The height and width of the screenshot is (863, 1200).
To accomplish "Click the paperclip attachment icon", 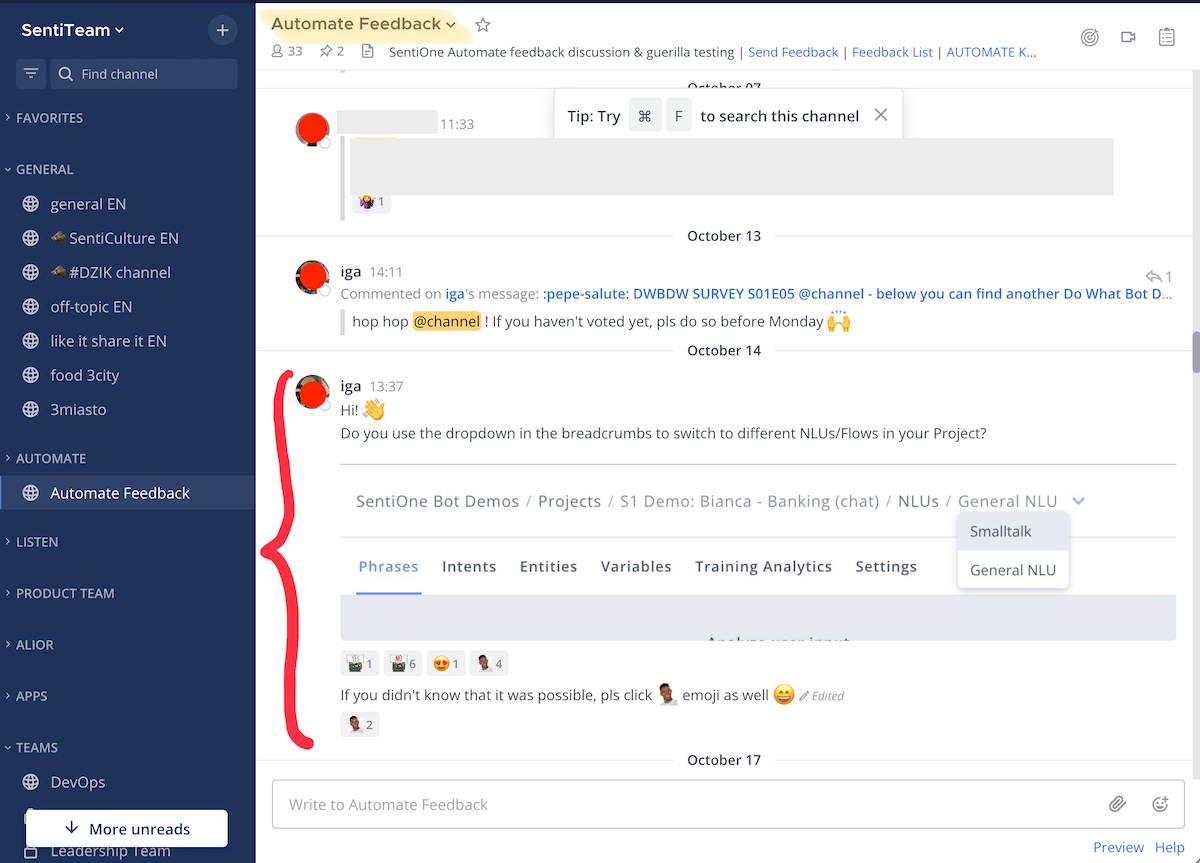I will point(1117,804).
